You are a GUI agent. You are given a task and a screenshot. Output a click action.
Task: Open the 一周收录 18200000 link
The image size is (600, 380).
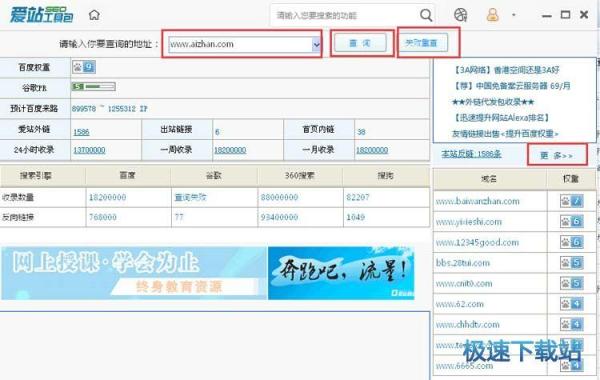[230, 150]
